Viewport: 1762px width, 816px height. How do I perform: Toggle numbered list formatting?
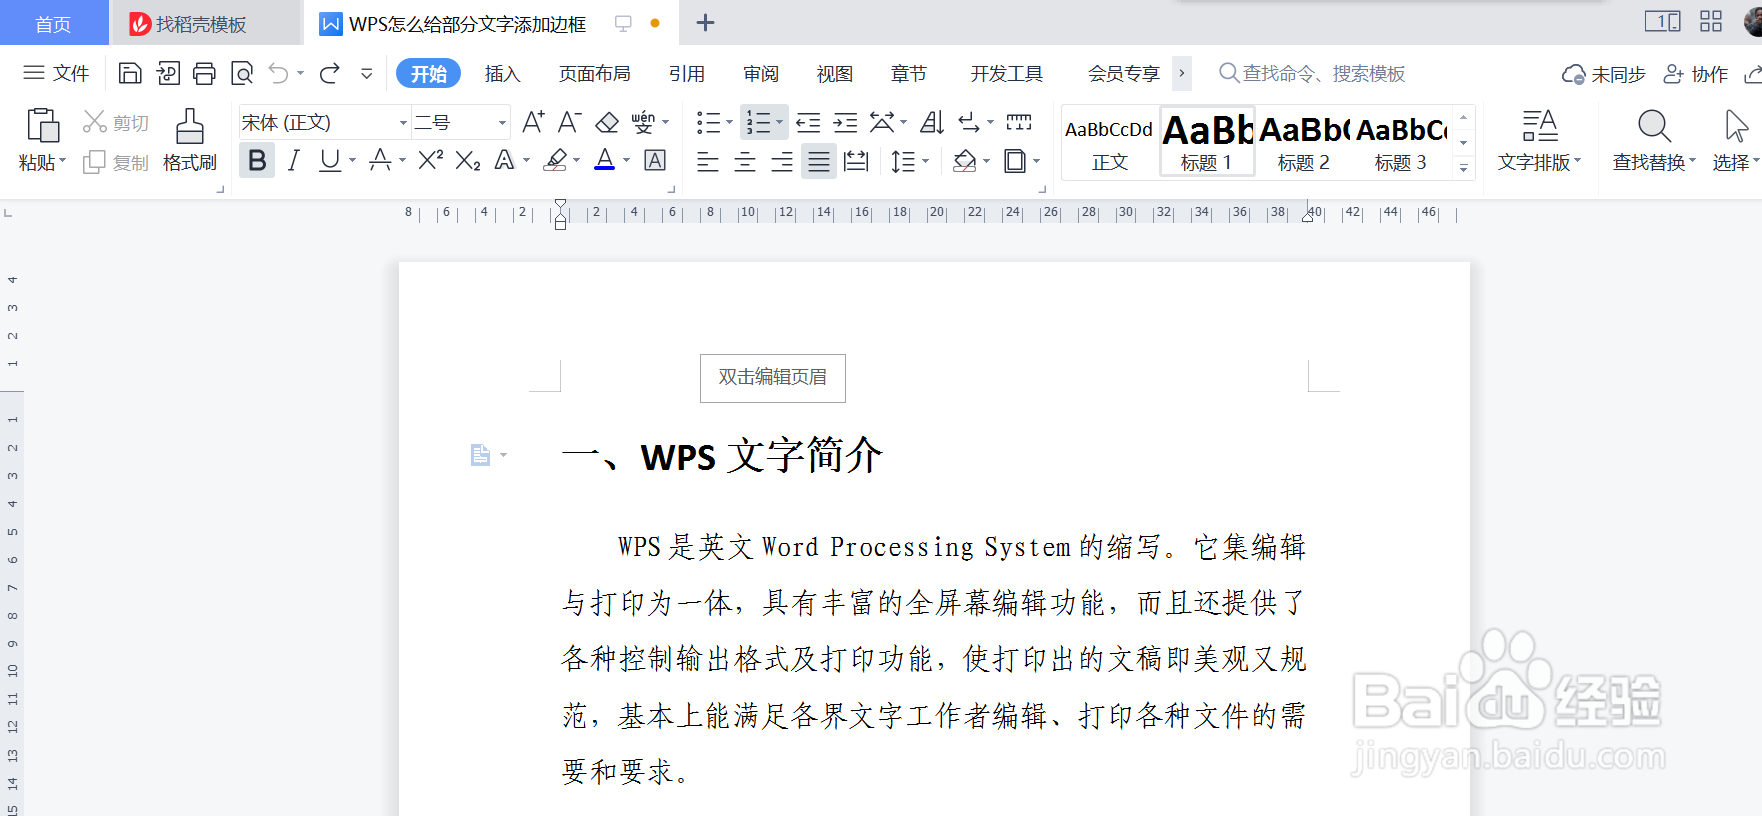tap(759, 122)
